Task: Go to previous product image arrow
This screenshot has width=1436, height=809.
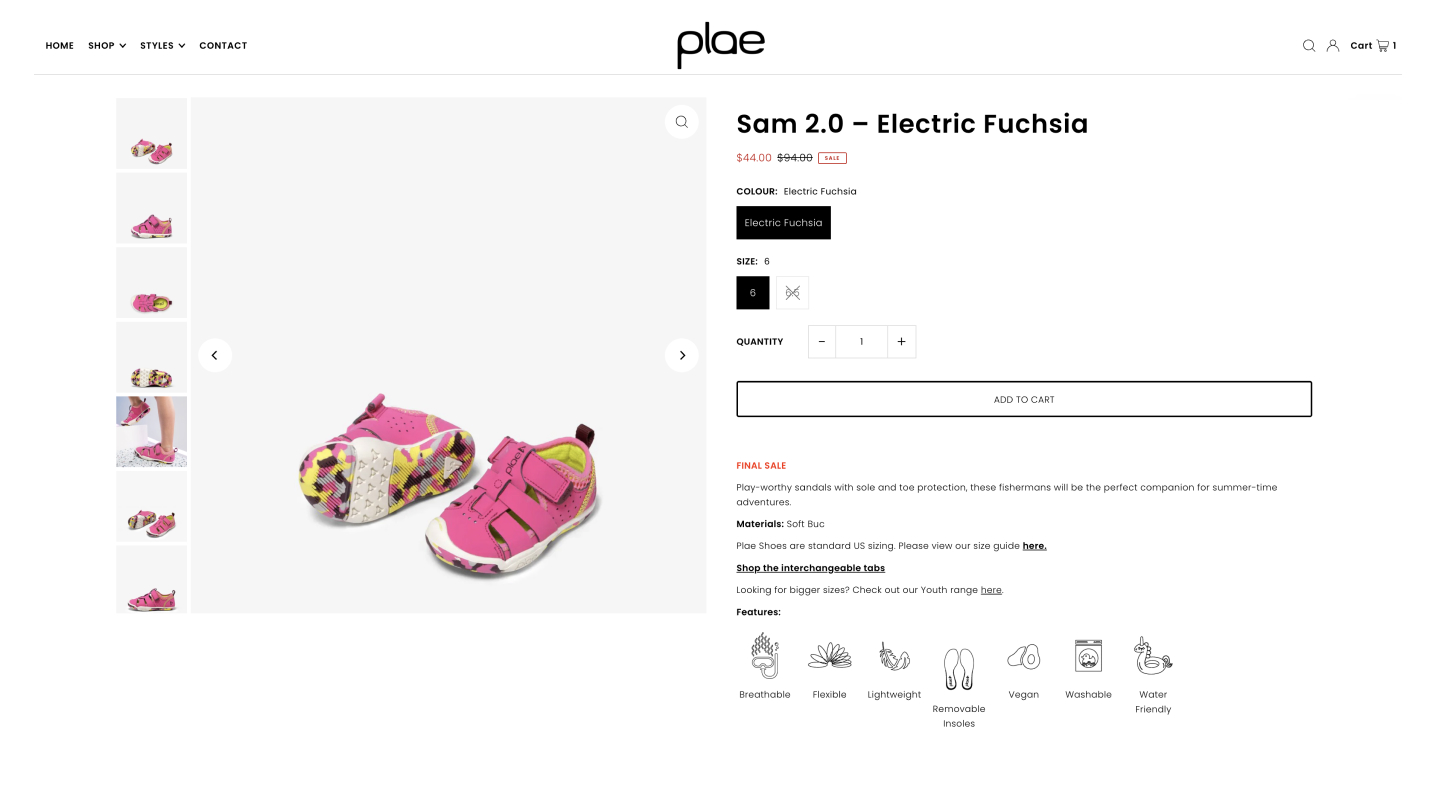Action: click(215, 355)
